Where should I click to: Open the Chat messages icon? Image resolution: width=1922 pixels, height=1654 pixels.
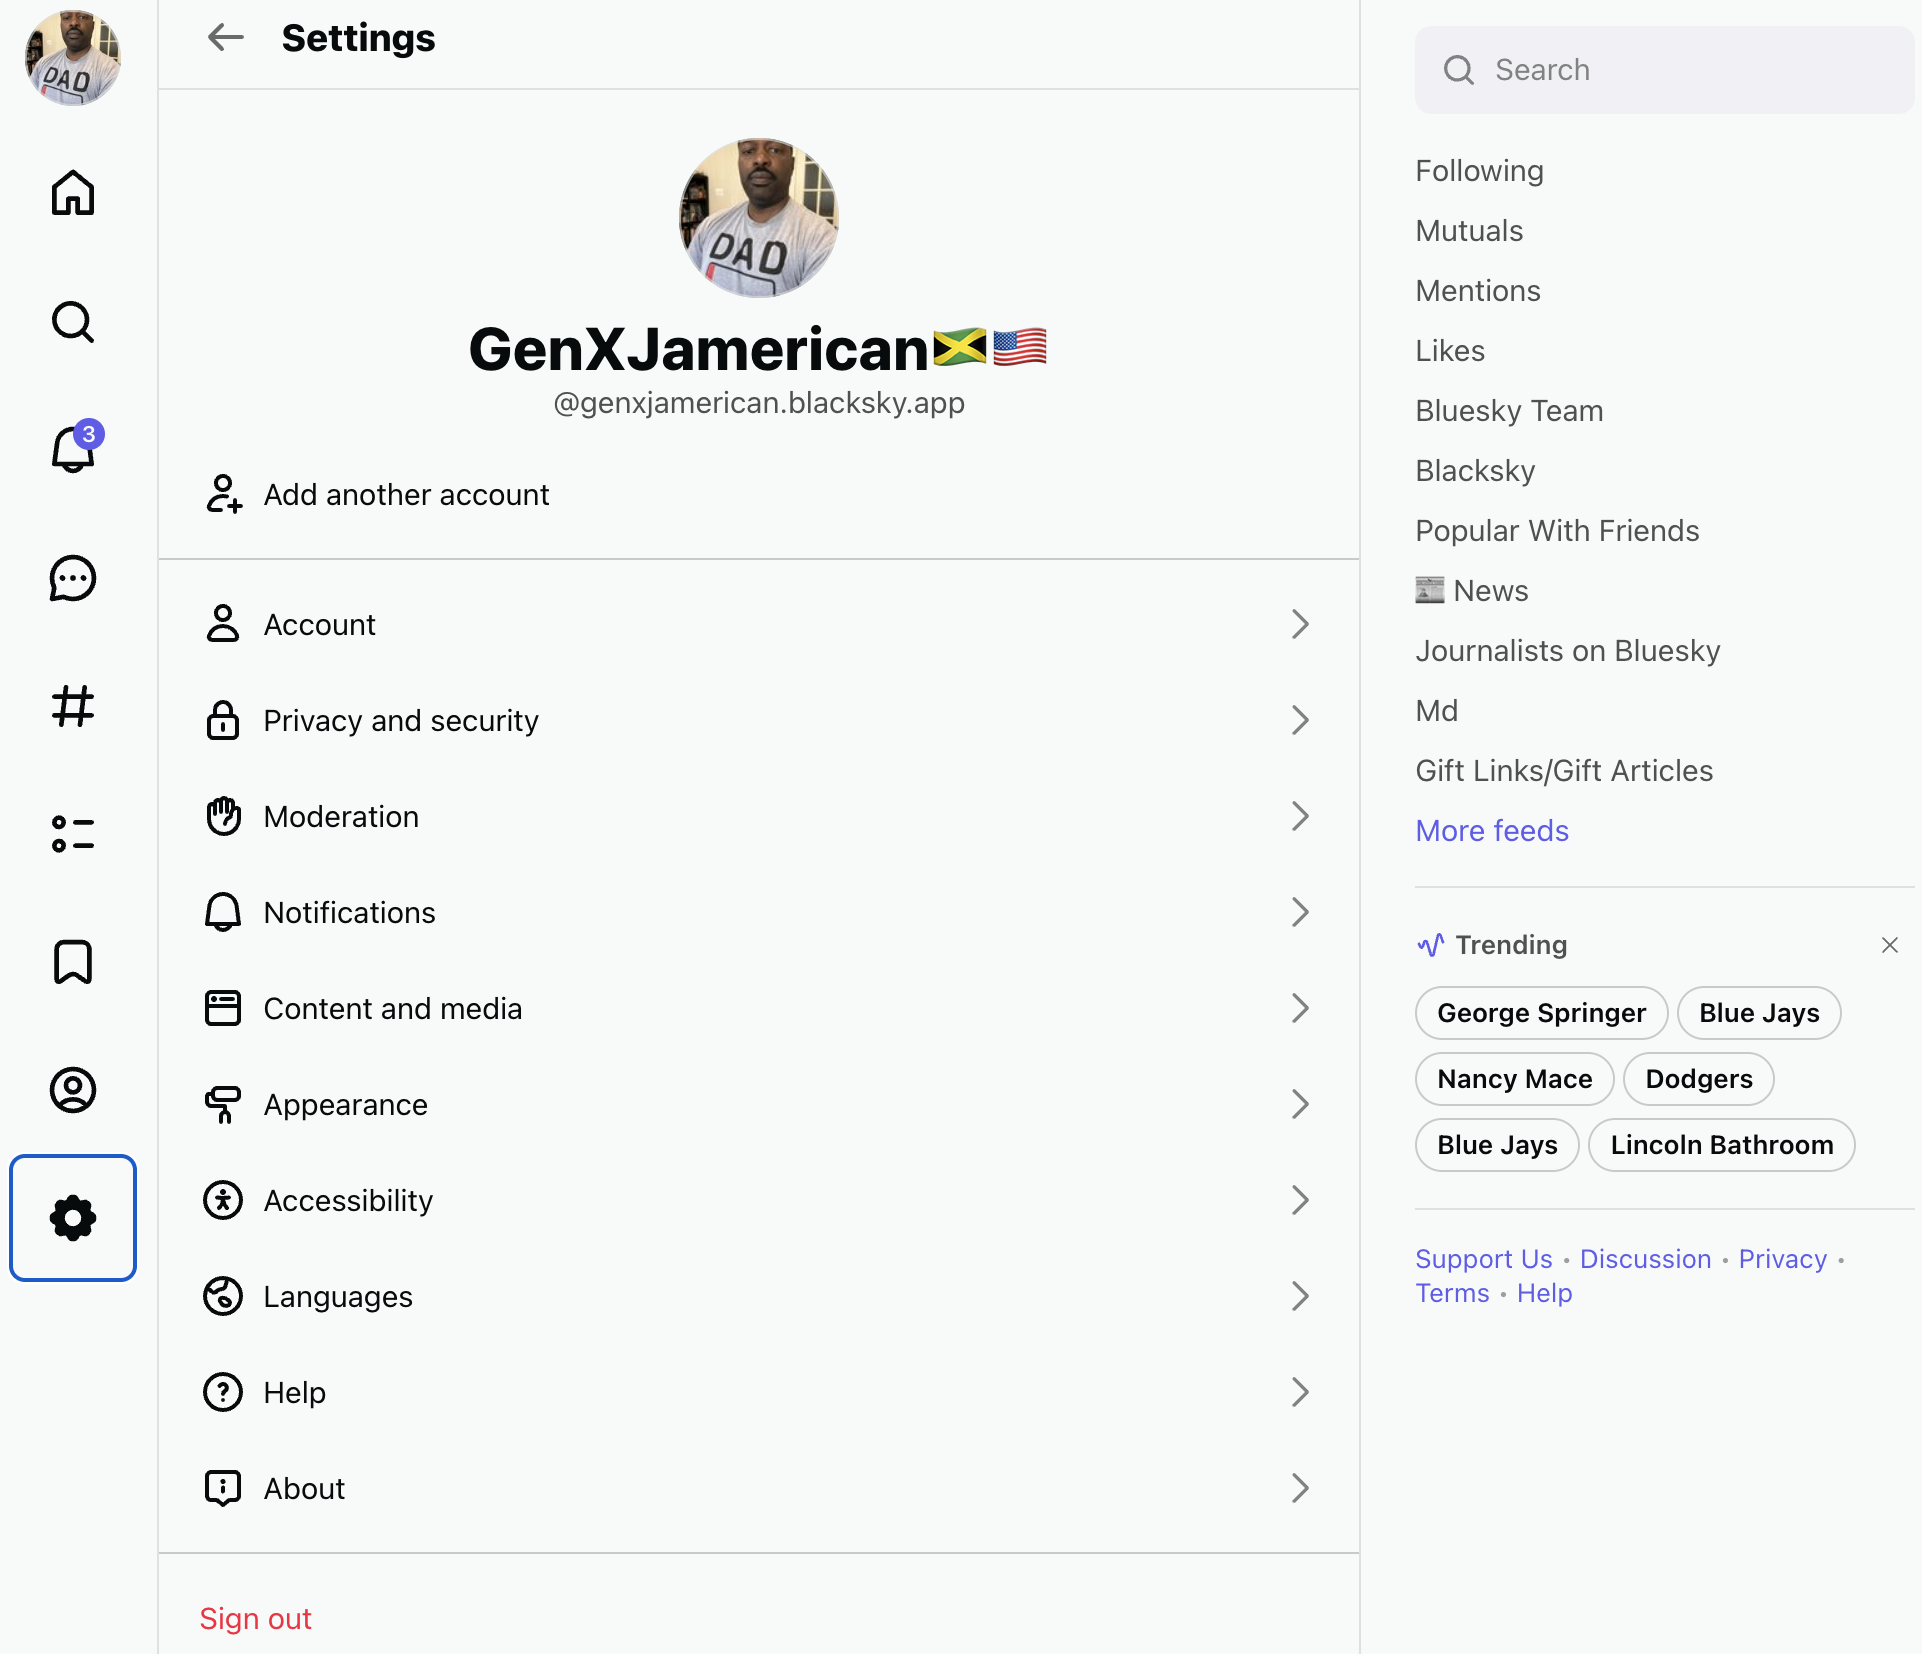[x=72, y=578]
